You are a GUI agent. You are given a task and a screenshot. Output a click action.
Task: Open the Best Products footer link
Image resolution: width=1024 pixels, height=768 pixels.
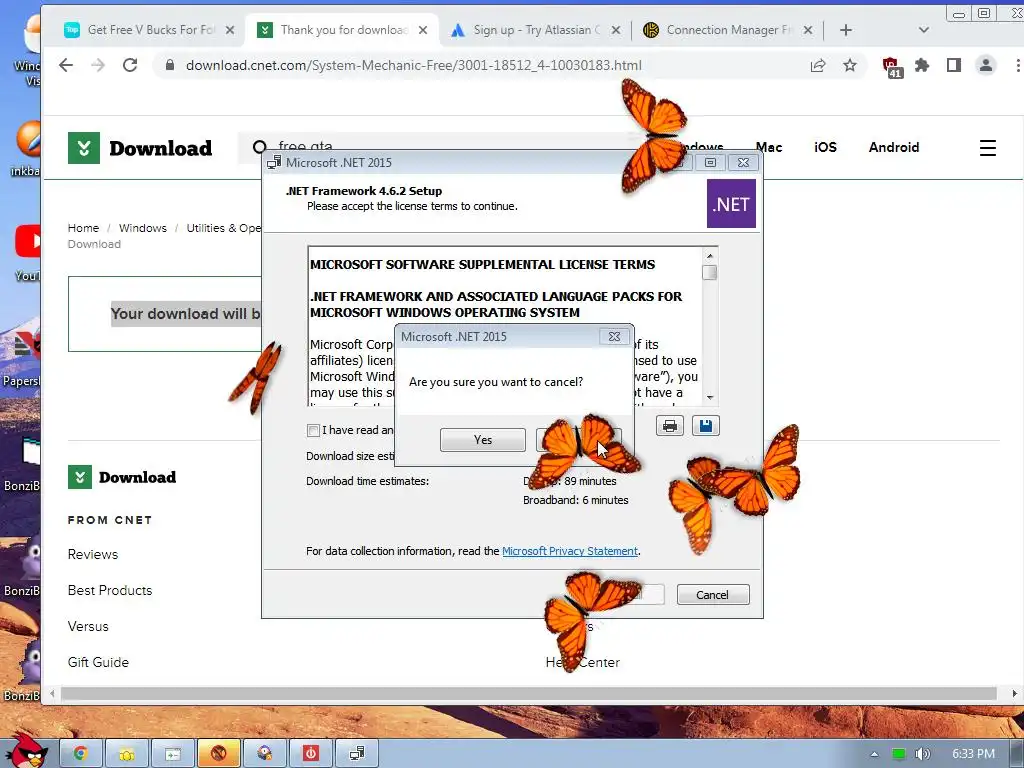(110, 590)
